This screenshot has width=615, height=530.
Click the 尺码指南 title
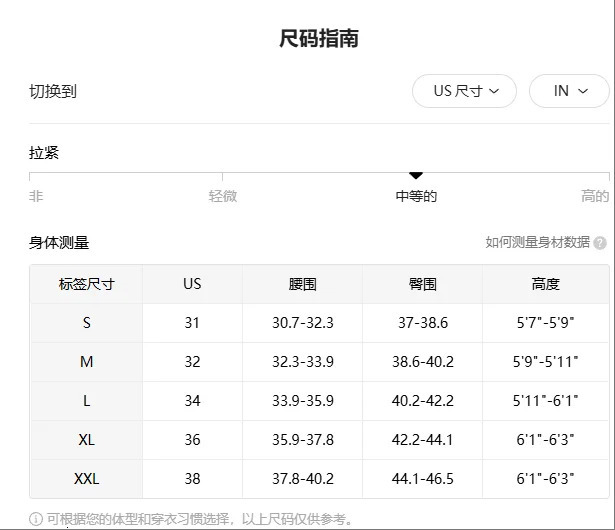pos(318,39)
